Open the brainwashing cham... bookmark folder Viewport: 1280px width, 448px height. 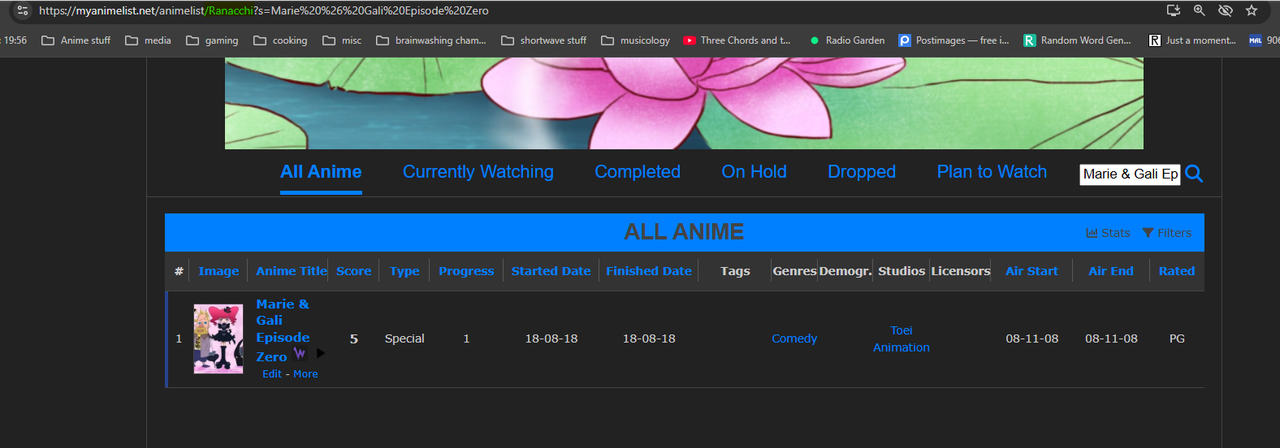tap(431, 41)
